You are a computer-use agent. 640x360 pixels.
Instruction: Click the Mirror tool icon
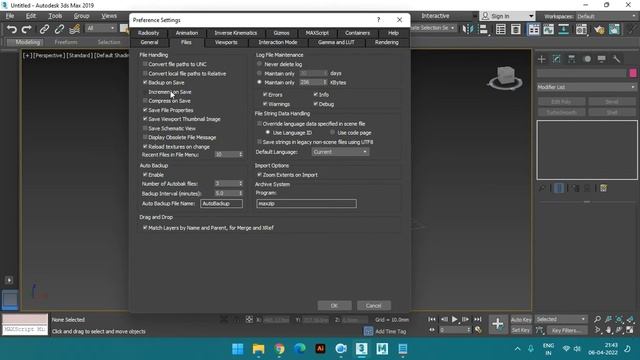click(x=468, y=29)
